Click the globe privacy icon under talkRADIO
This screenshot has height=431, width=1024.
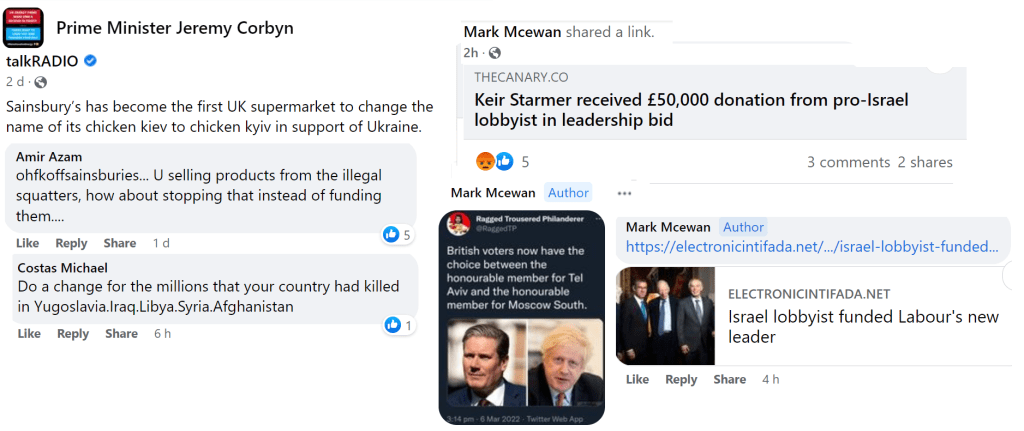click(x=40, y=82)
